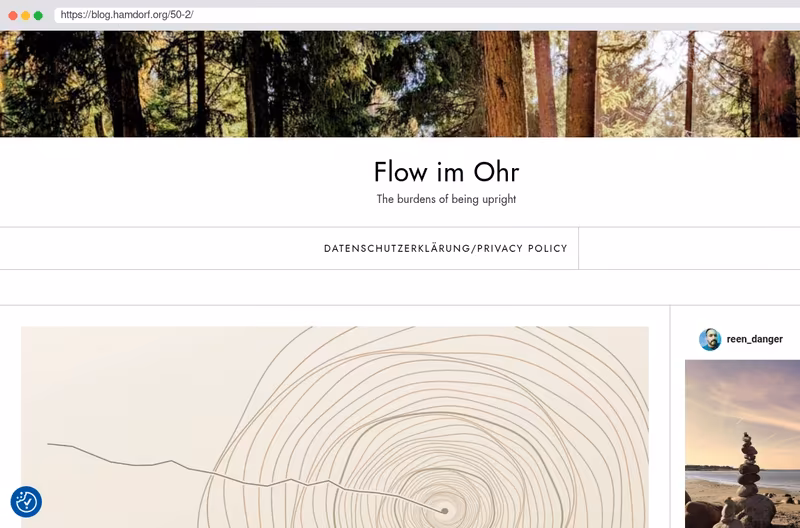This screenshot has height=528, width=800.
Task: Click the white space below the navigation bar
Action: 400,287
